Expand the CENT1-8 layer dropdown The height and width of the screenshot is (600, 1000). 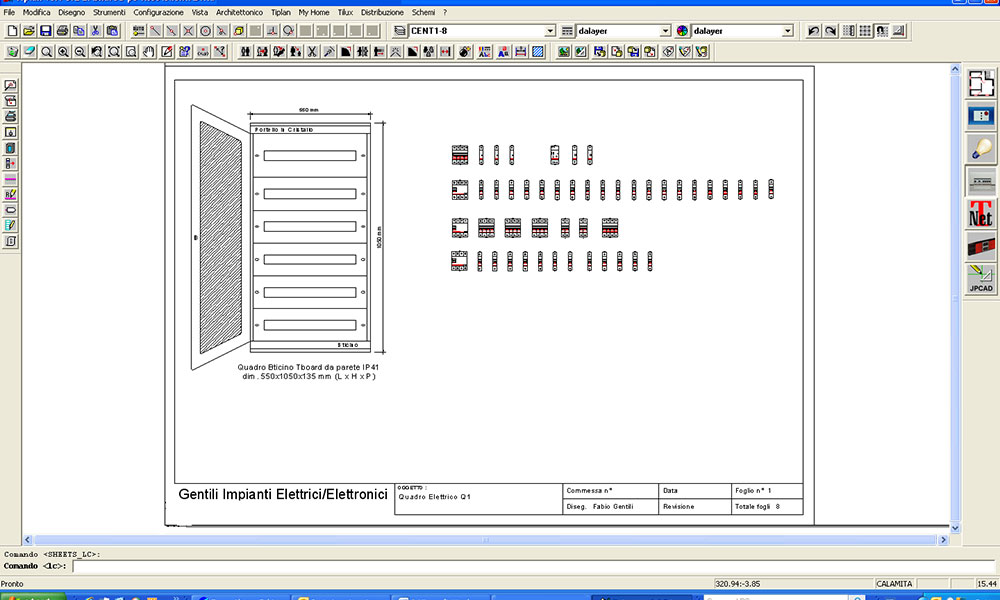pos(550,31)
